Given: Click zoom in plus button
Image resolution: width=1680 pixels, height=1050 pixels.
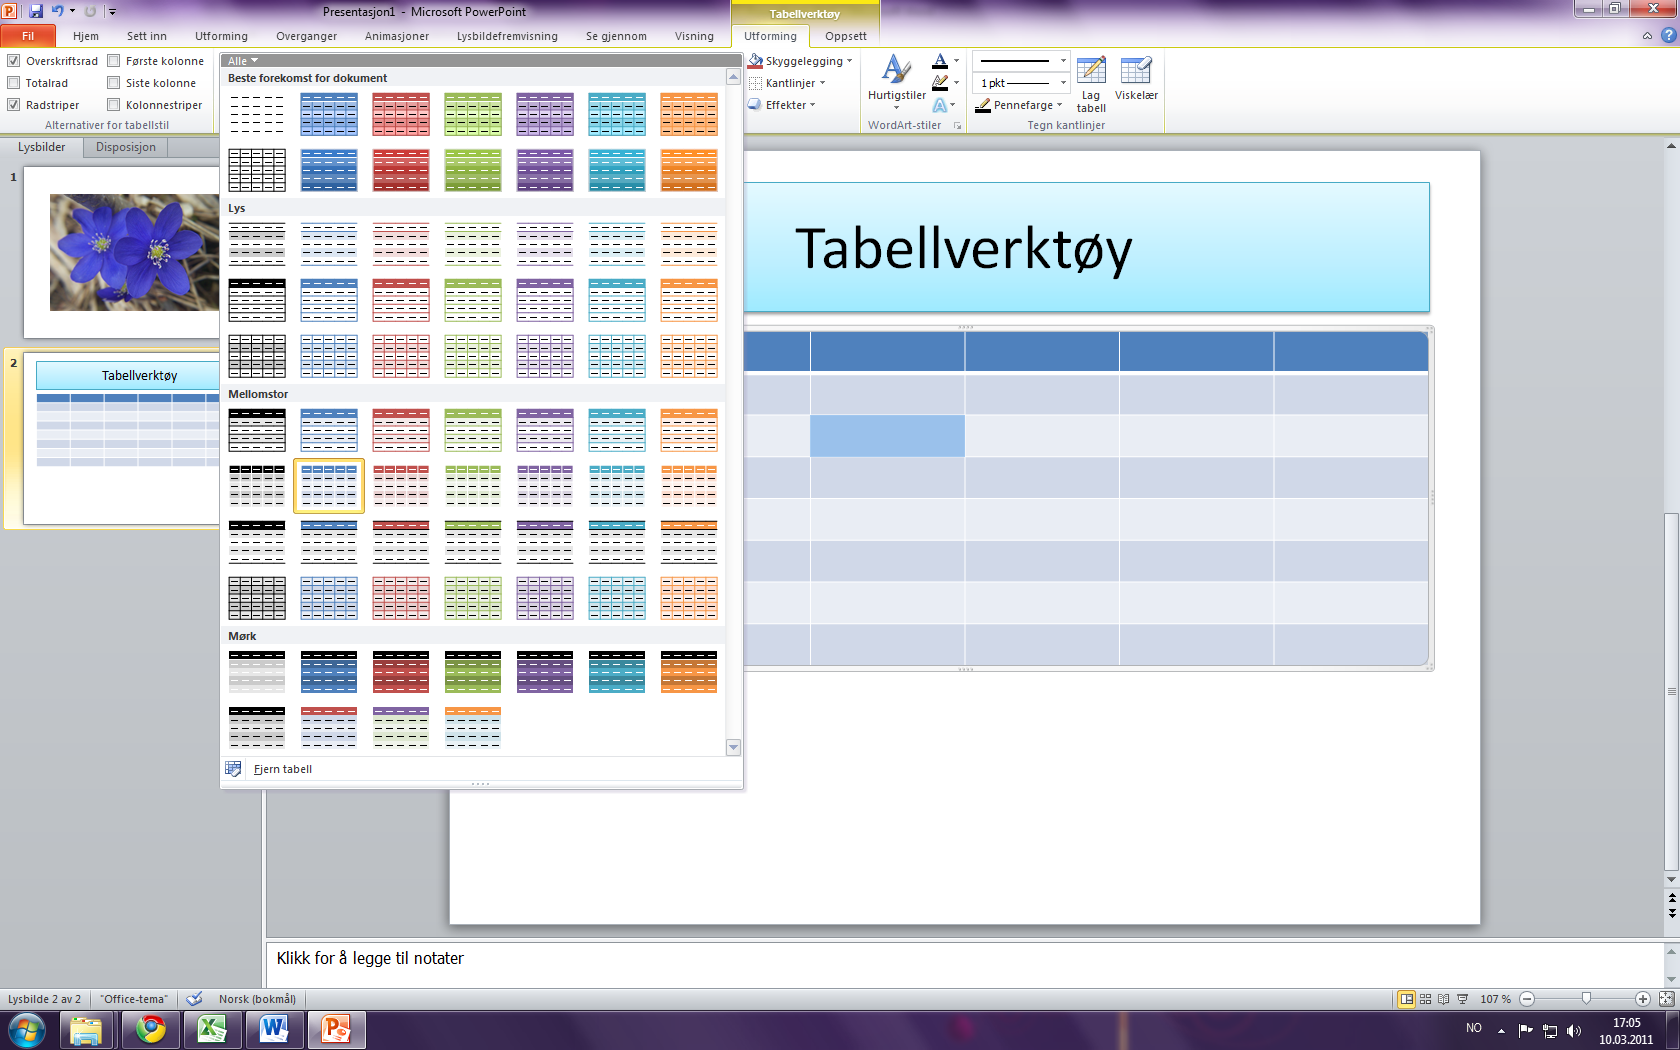Looking at the screenshot, I should coord(1643,999).
